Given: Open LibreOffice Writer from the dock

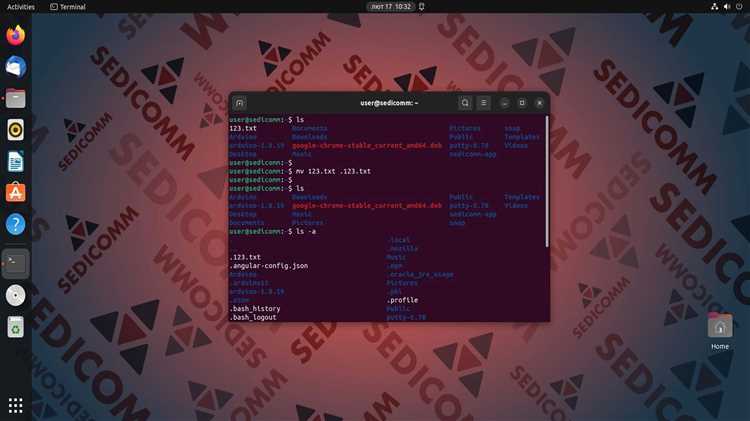Looking at the screenshot, I should tap(15, 161).
